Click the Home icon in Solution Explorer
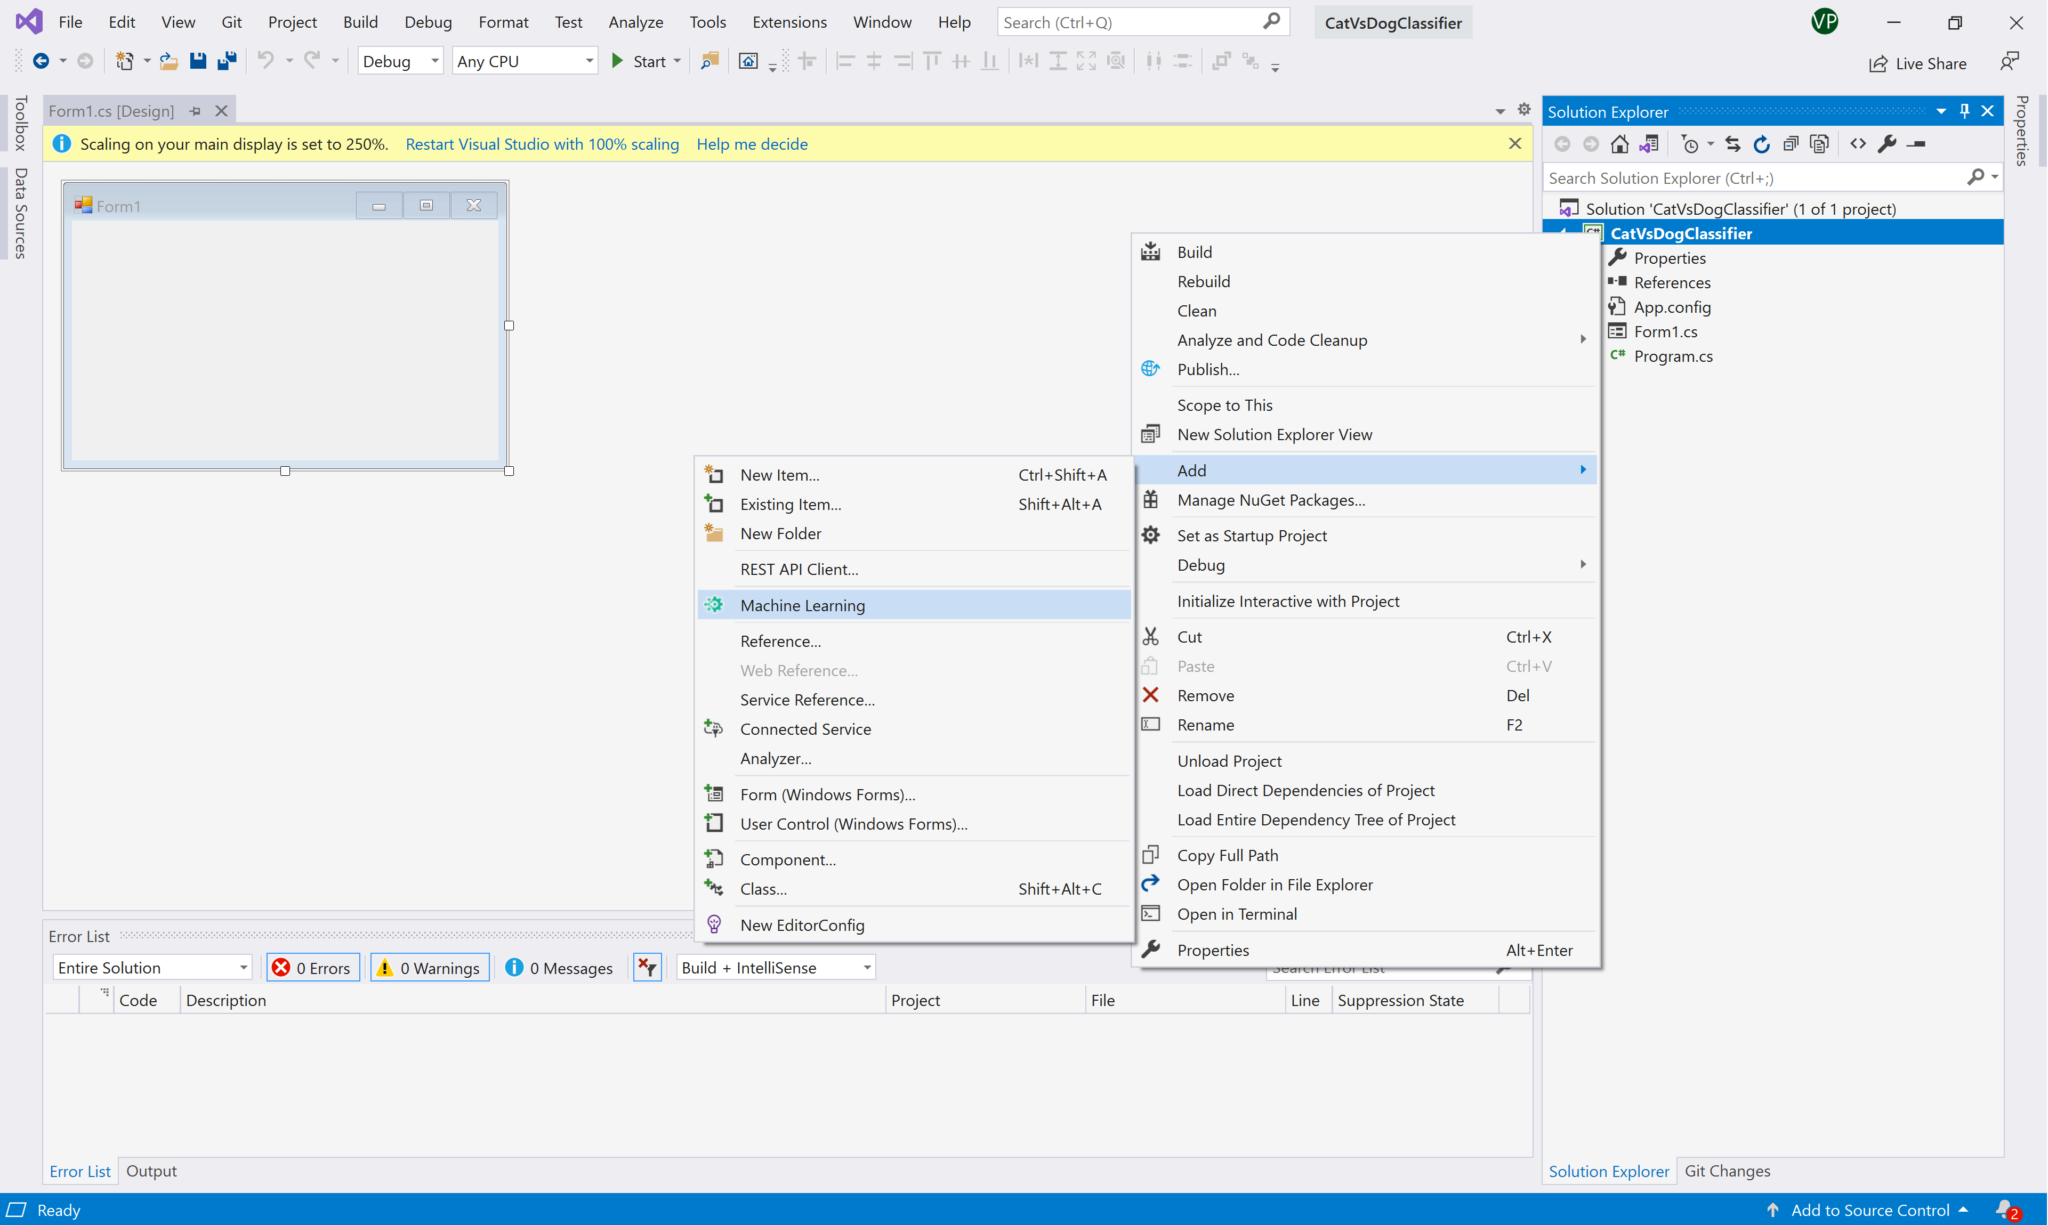This screenshot has height=1225, width=2048. 1620,144
